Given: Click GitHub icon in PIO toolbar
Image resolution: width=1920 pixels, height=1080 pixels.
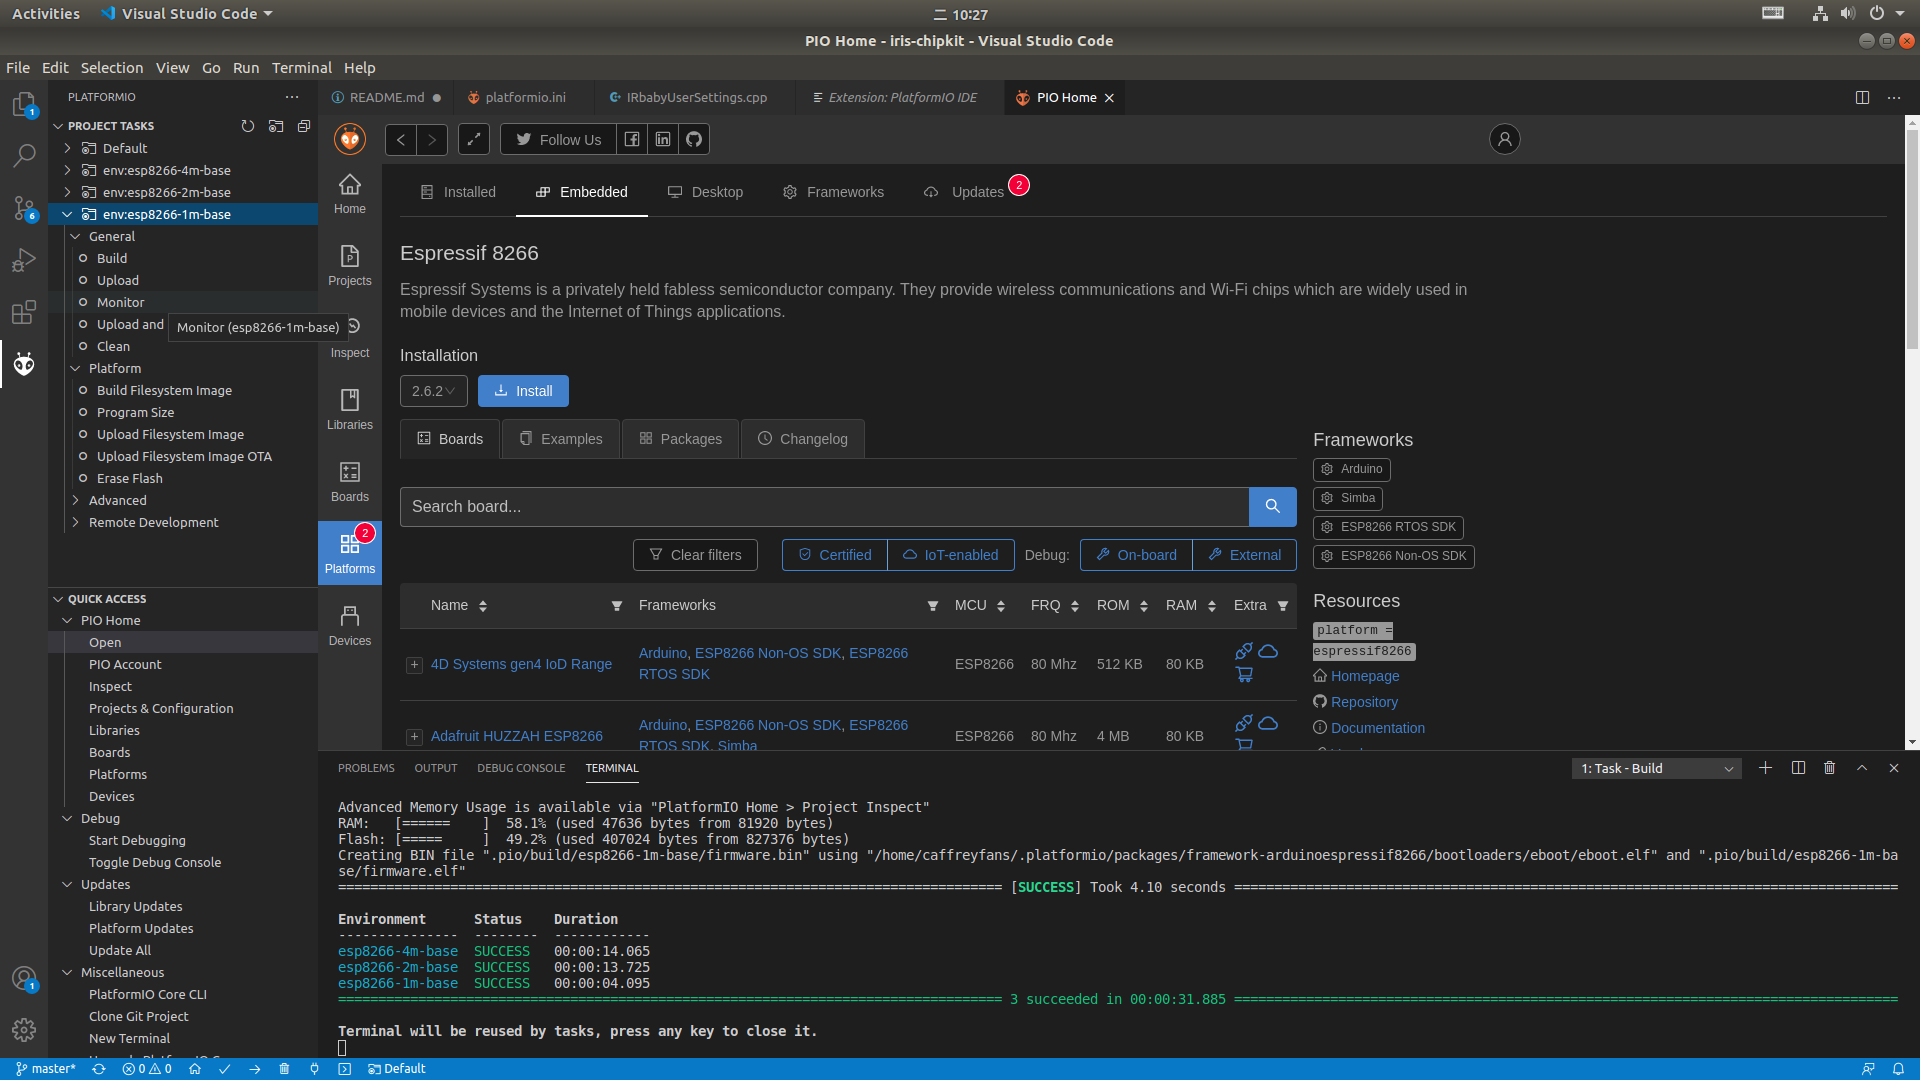Looking at the screenshot, I should 694,140.
